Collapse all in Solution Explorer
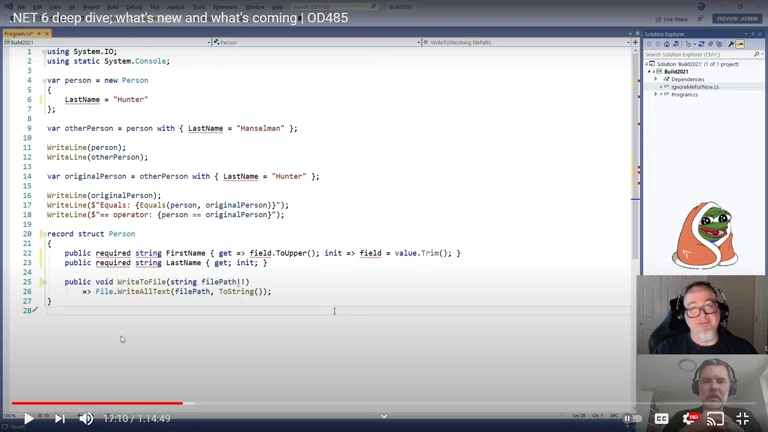768x432 pixels. pyautogui.click(x=710, y=44)
